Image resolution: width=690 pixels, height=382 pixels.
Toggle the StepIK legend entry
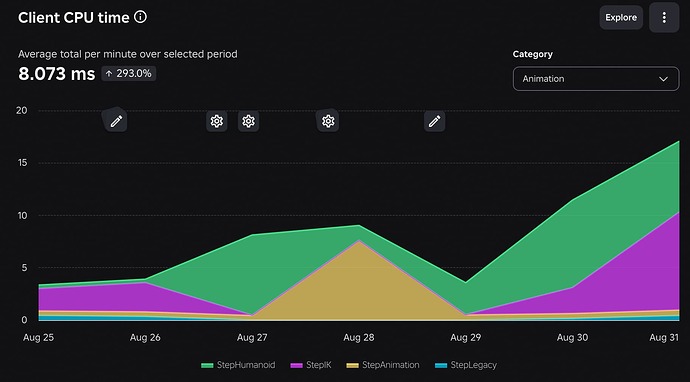[x=311, y=365]
